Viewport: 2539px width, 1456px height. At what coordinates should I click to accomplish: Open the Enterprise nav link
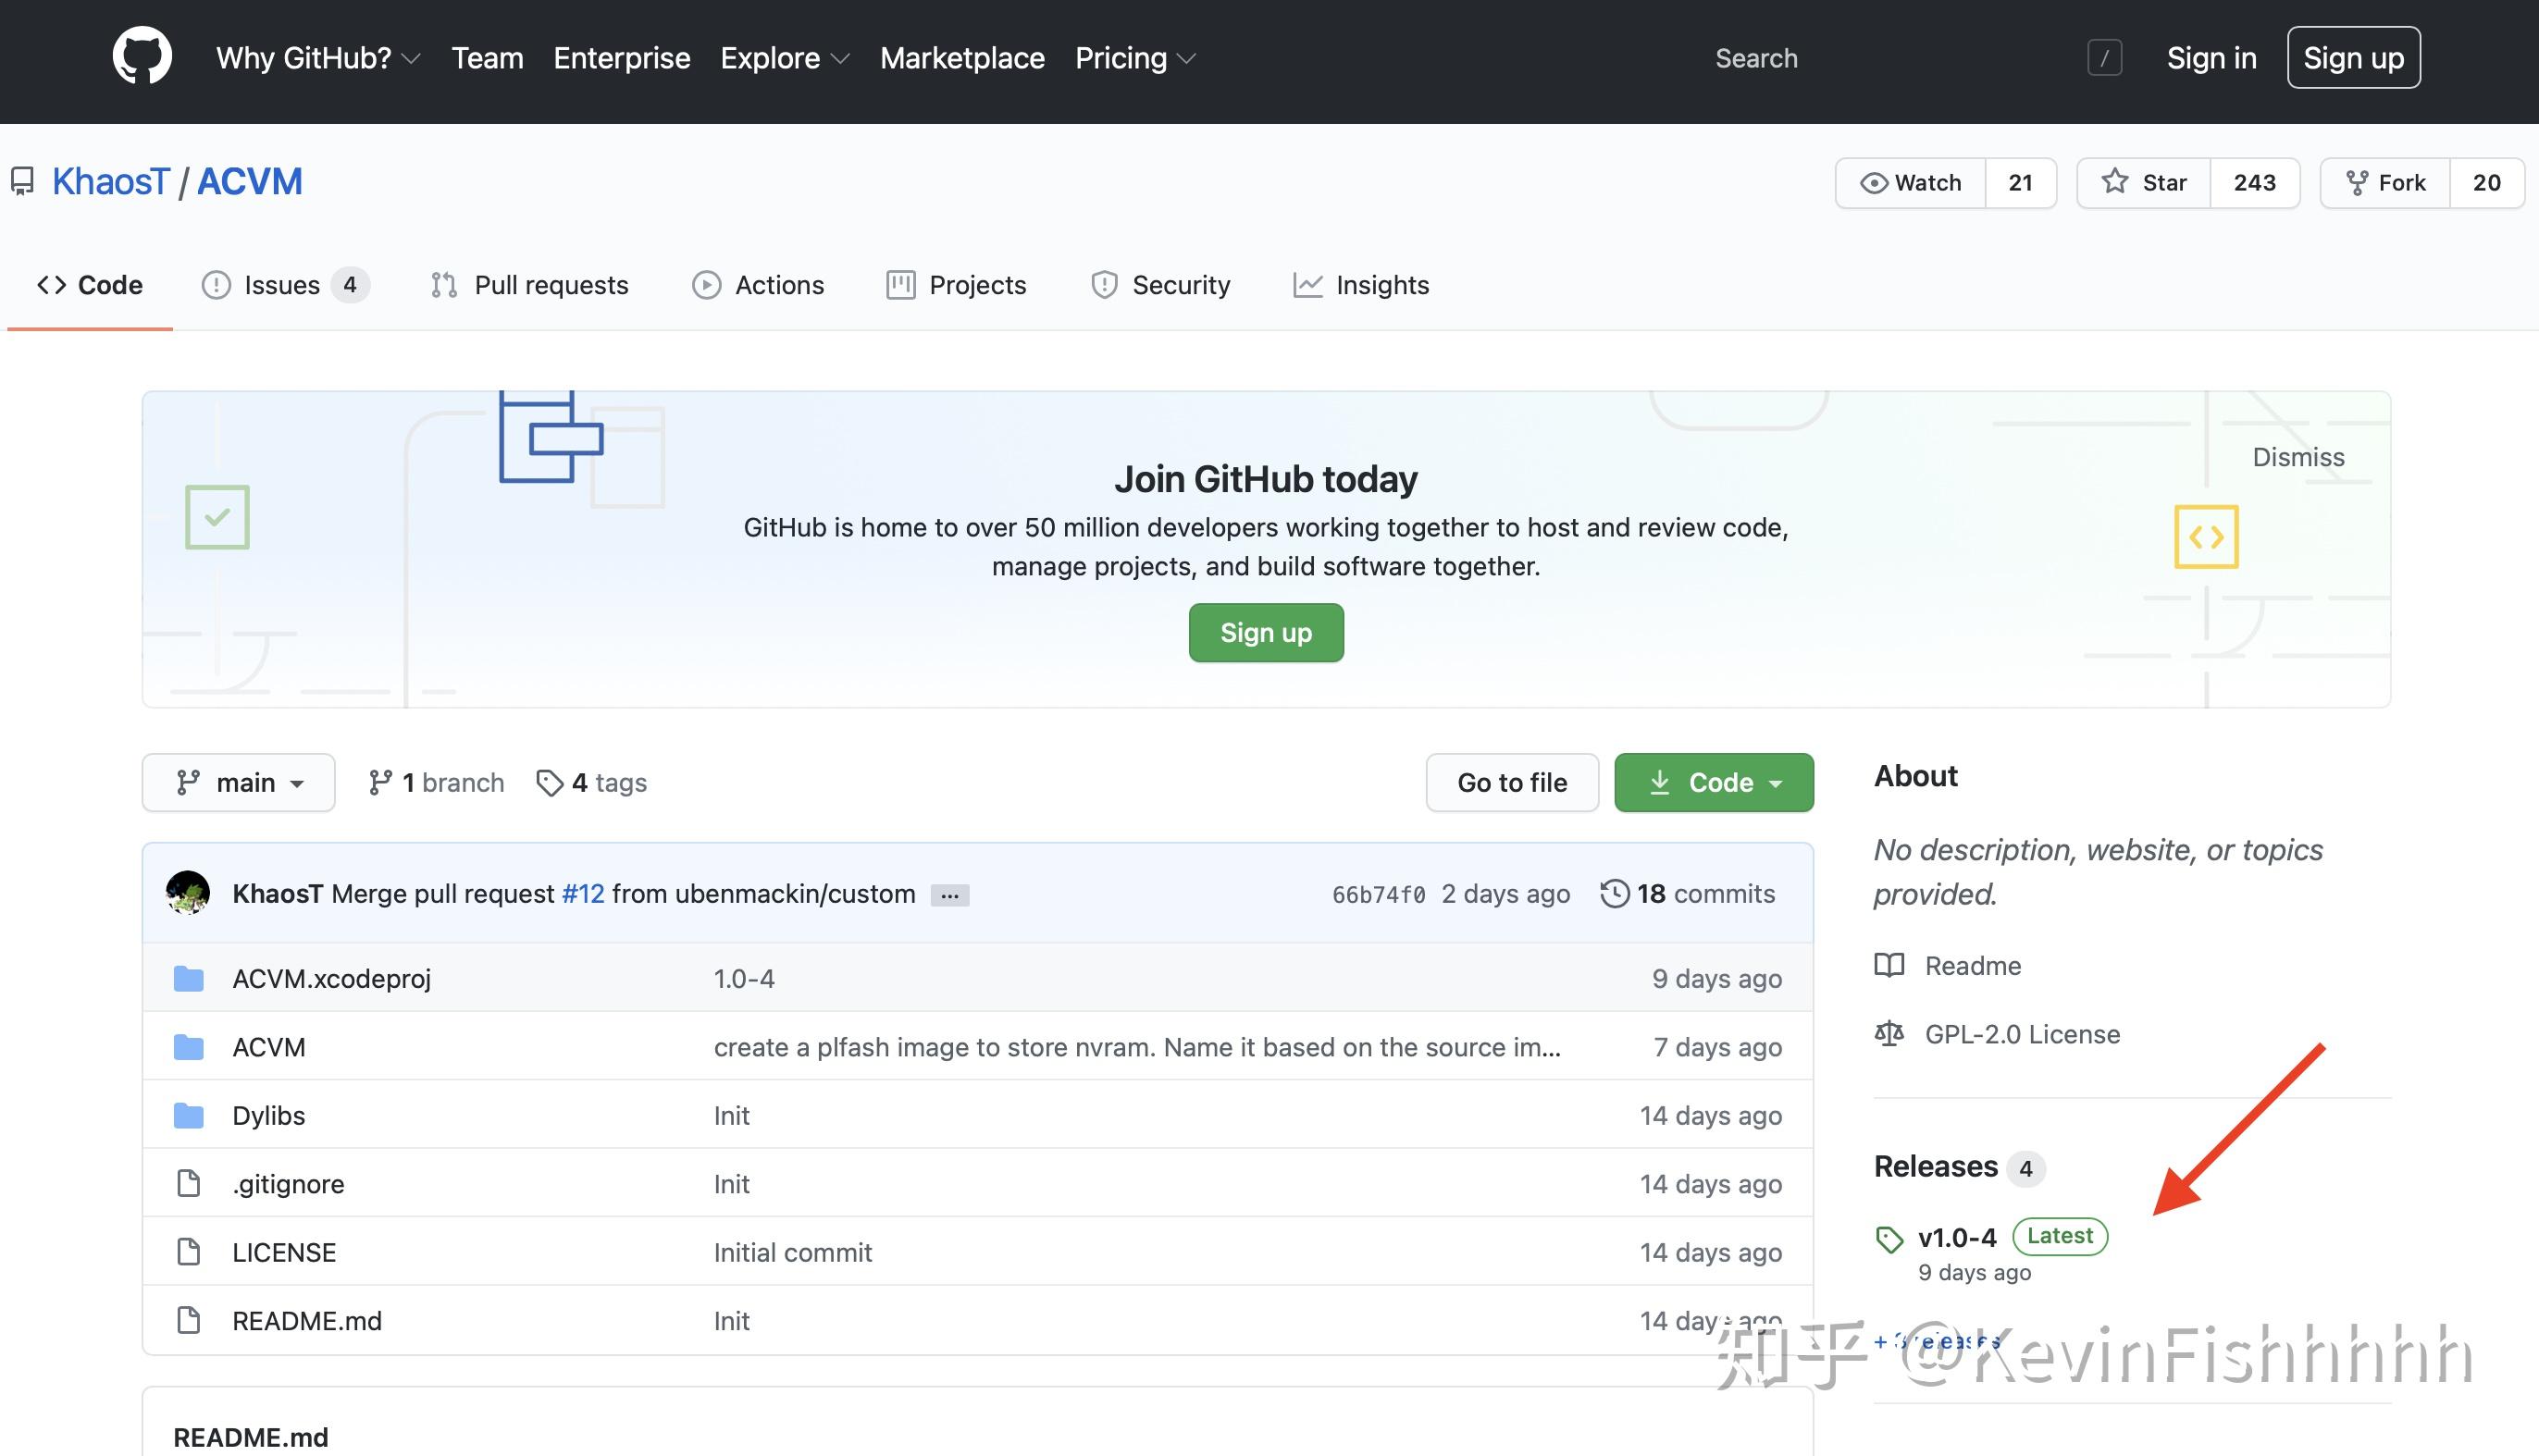[x=622, y=58]
